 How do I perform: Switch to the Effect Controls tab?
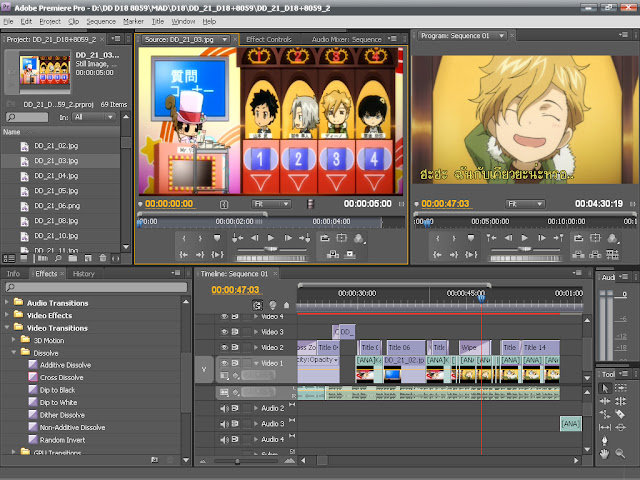pos(269,39)
